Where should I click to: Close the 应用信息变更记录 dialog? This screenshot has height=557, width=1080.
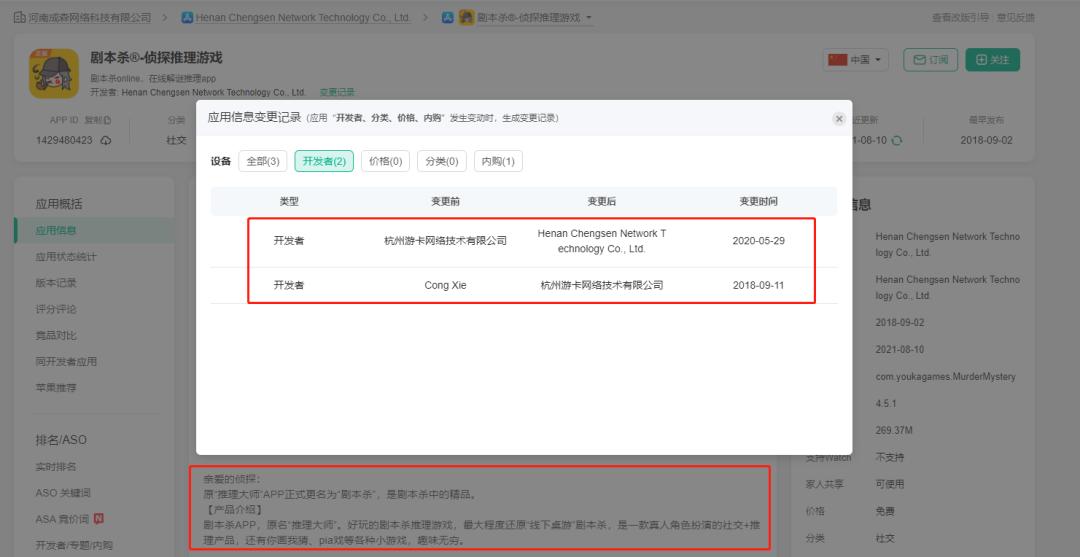pyautogui.click(x=838, y=119)
